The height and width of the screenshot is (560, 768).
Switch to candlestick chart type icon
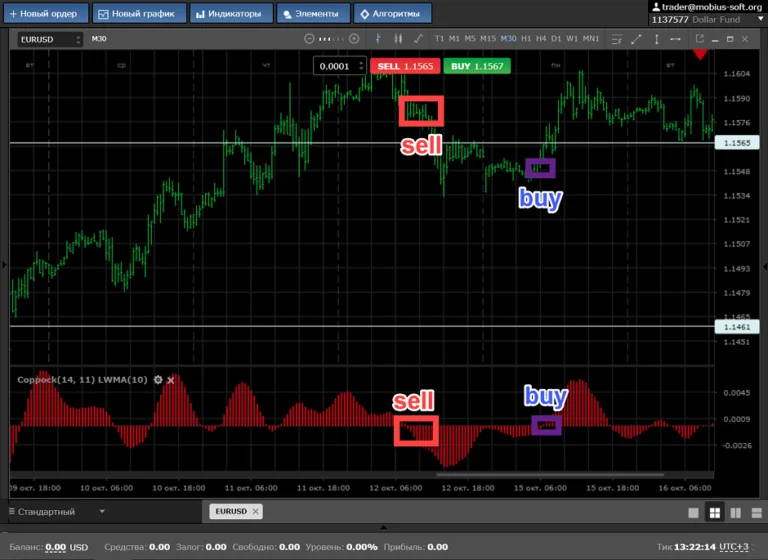398,39
